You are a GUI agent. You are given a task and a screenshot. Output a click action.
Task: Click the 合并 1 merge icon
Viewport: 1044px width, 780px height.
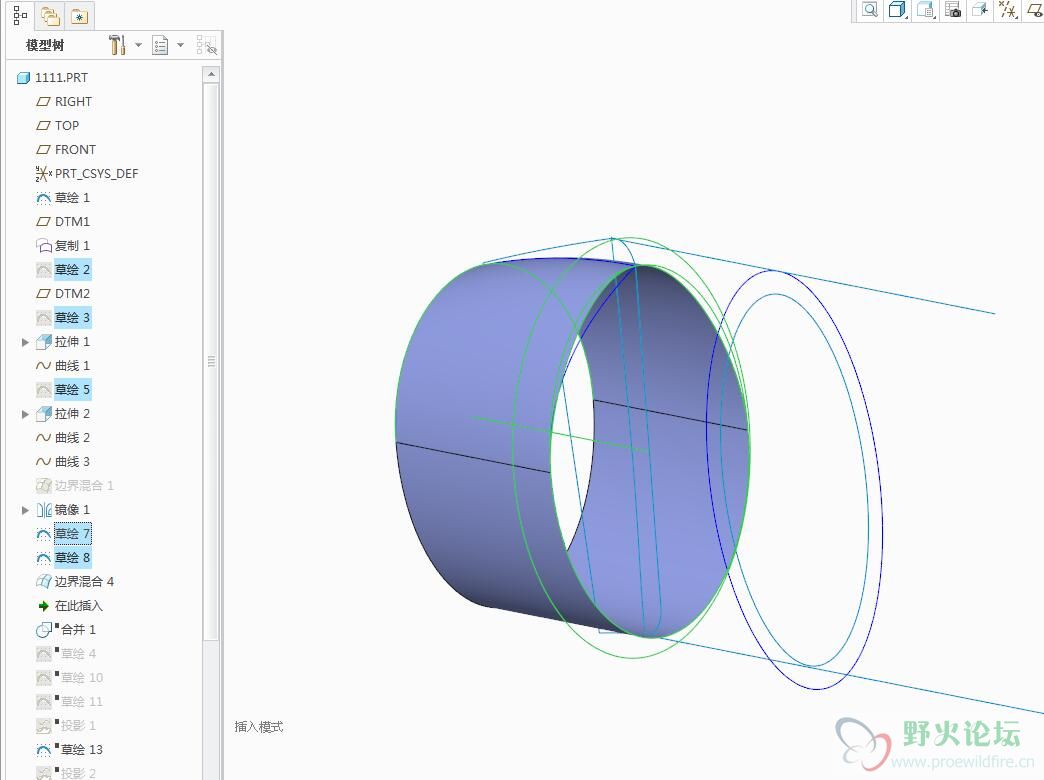tap(43, 629)
